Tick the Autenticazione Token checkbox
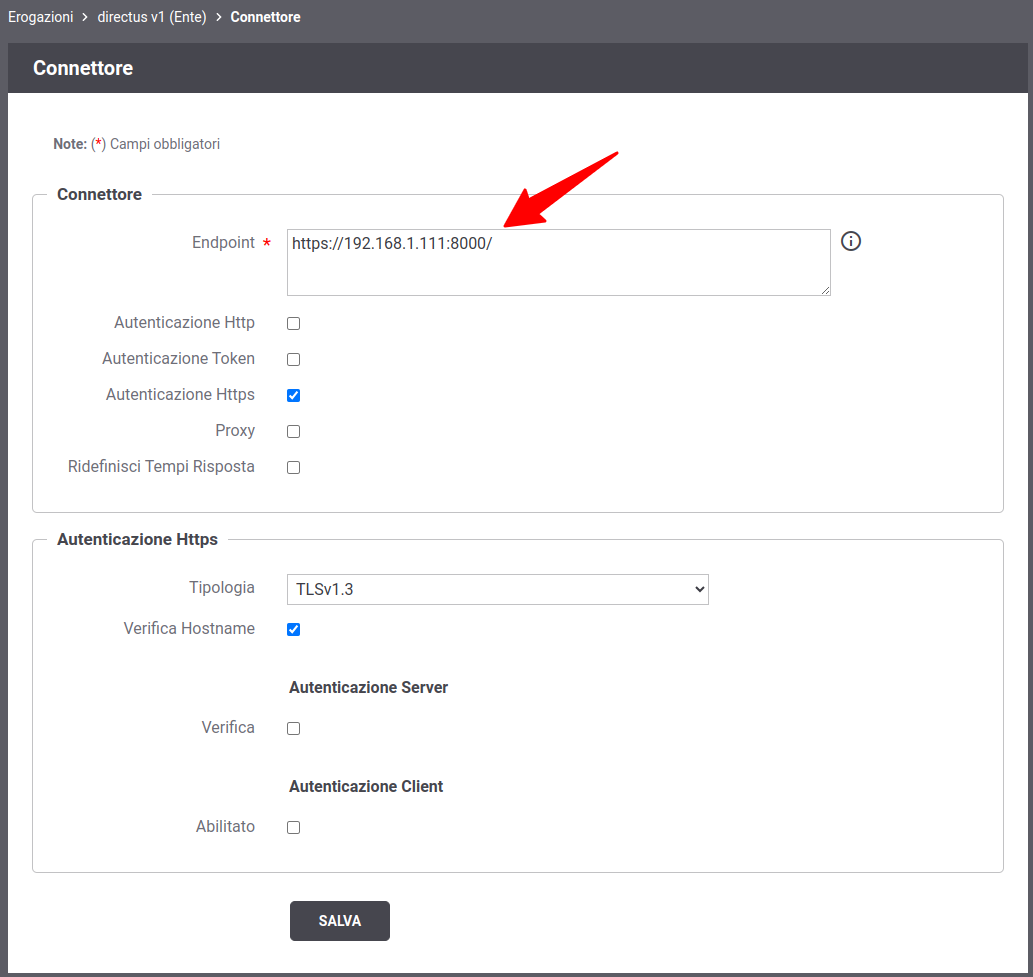1033x977 pixels. (x=294, y=360)
